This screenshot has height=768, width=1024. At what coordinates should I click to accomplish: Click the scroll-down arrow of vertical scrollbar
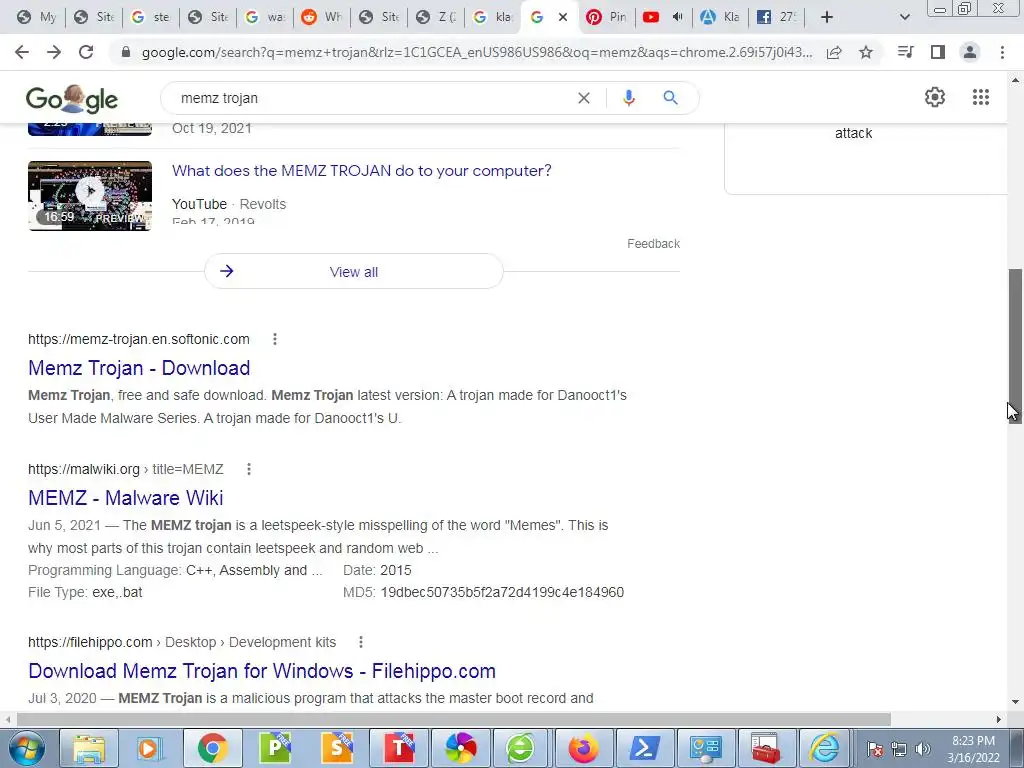pos(1015,702)
